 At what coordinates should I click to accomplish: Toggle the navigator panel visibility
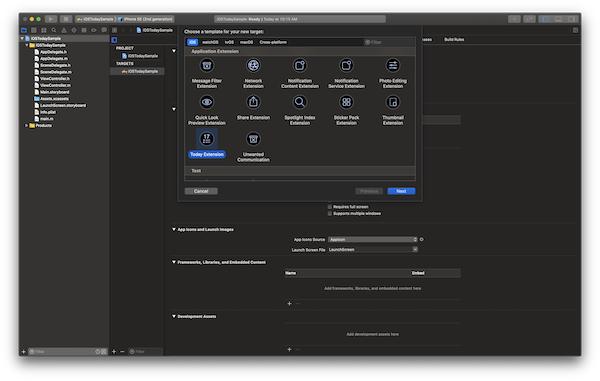point(545,19)
